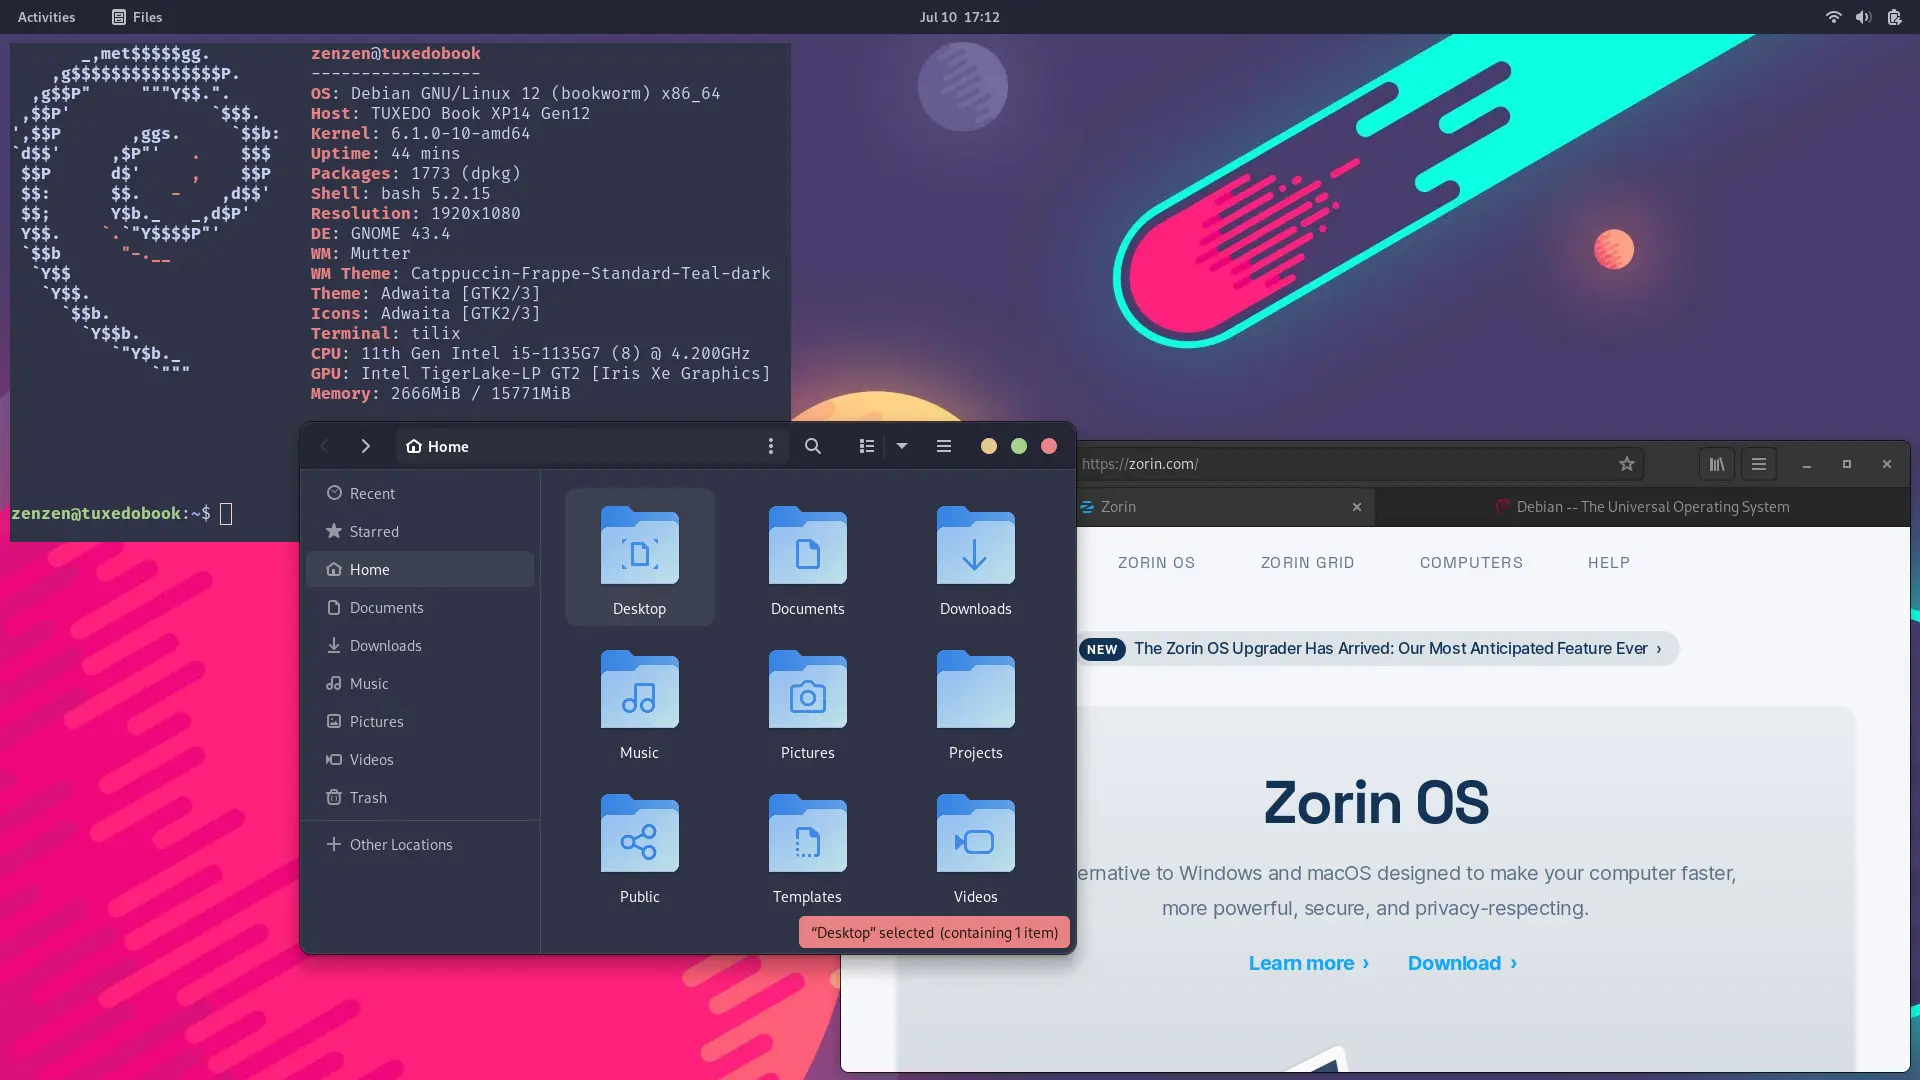
Task: Click the Desktop selected status message
Action: click(x=934, y=932)
